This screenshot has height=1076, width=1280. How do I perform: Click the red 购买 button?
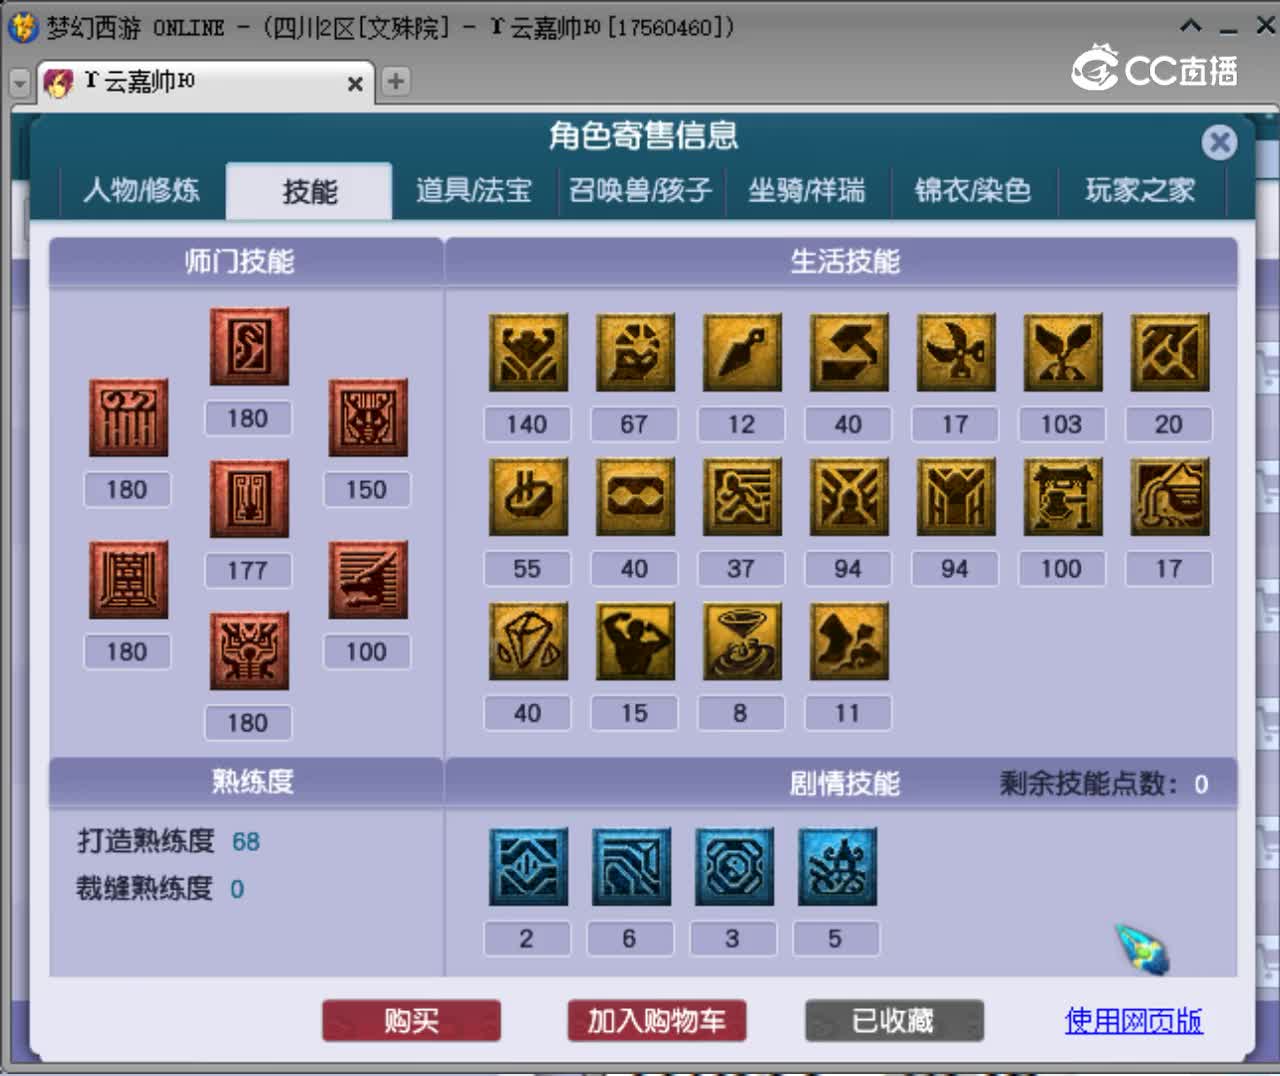pyautogui.click(x=411, y=1021)
